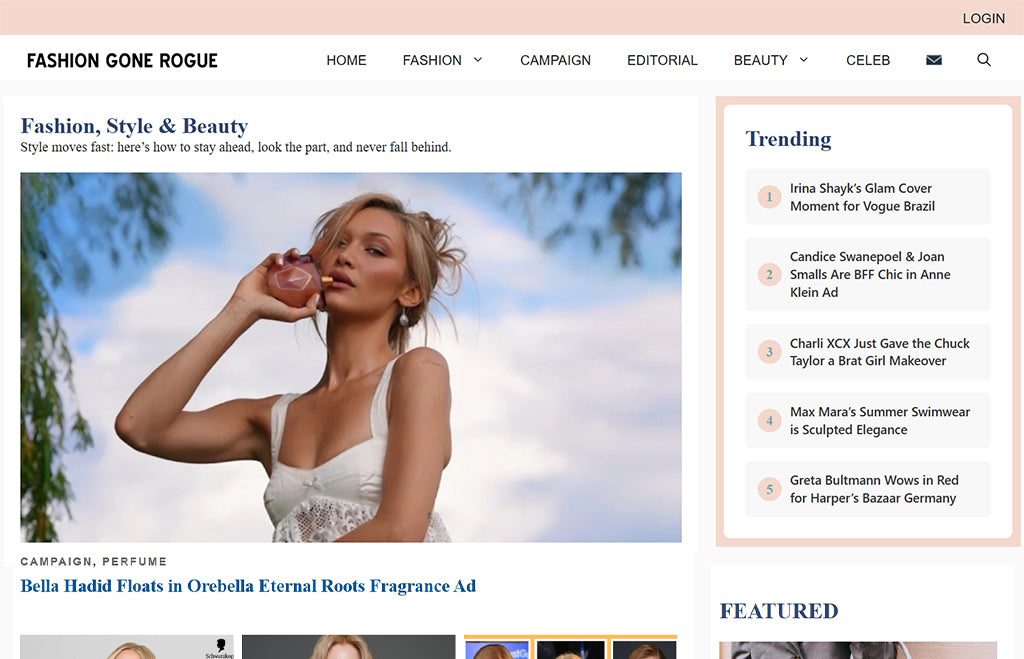The width and height of the screenshot is (1024, 659).
Task: Open the Perfume category tag
Action: click(x=135, y=562)
